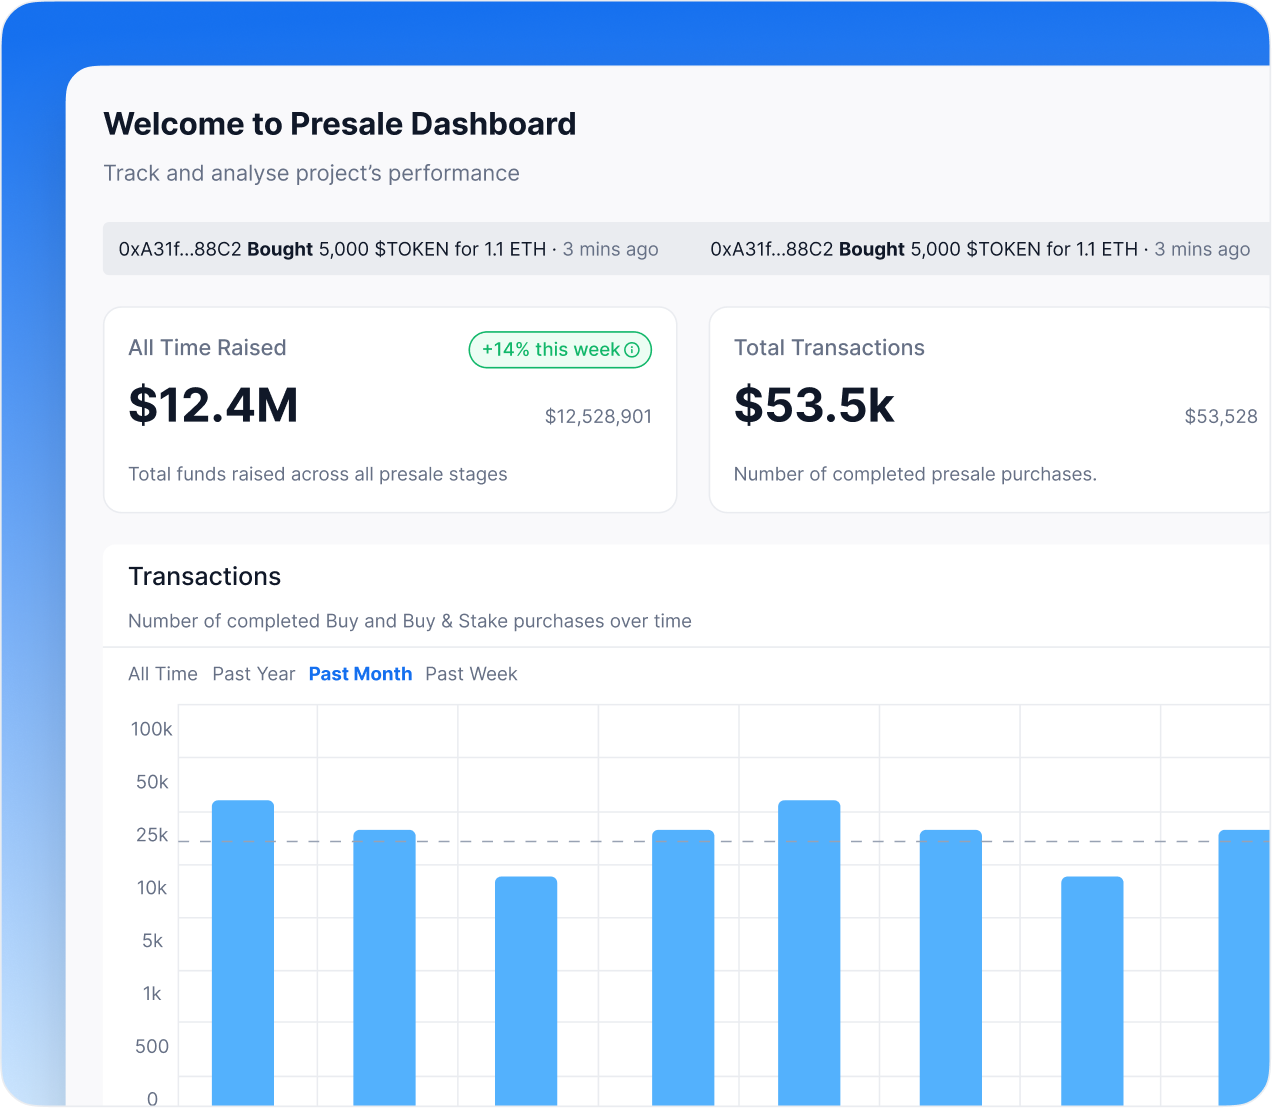This screenshot has height=1108, width=1272.
Task: Click the Track and analyse project's performance subtitle
Action: point(312,173)
